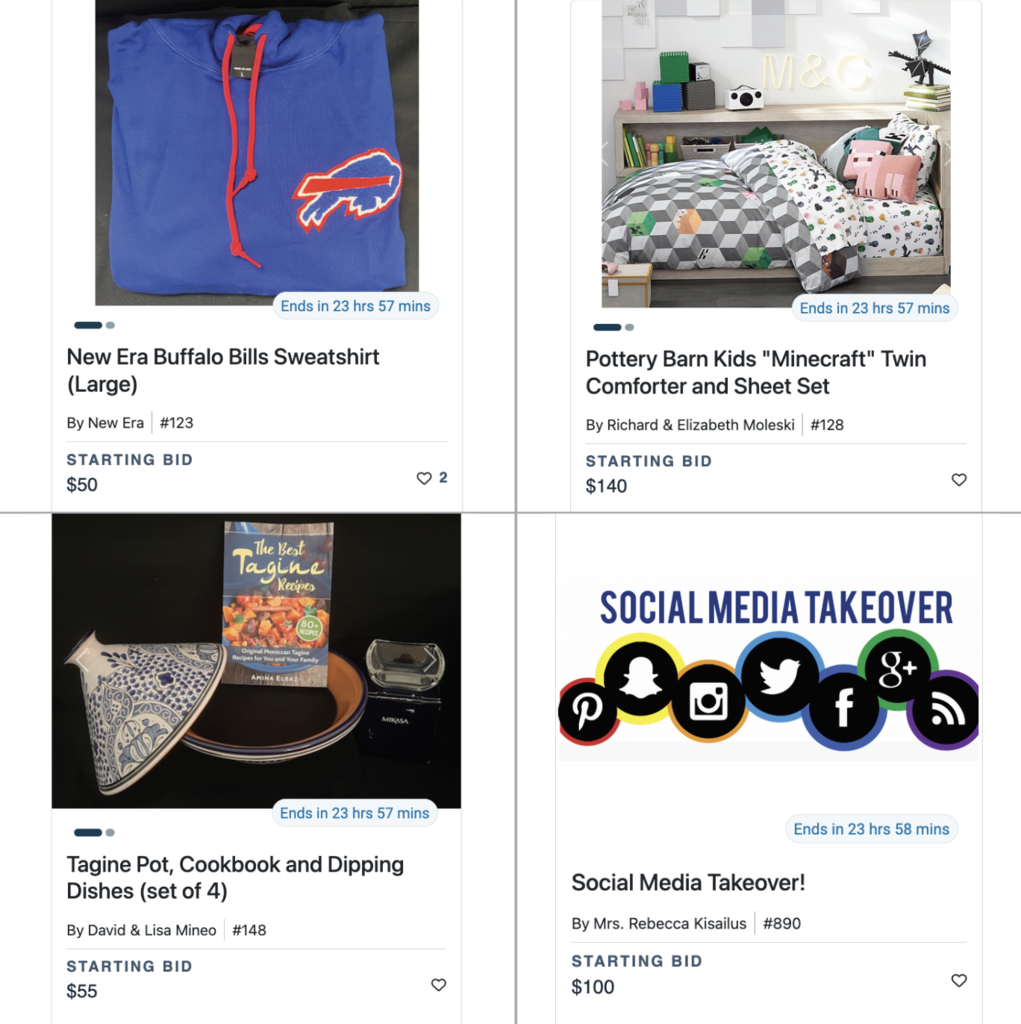Click the Social Media Takeover banner image
The image size is (1021, 1024).
[769, 669]
